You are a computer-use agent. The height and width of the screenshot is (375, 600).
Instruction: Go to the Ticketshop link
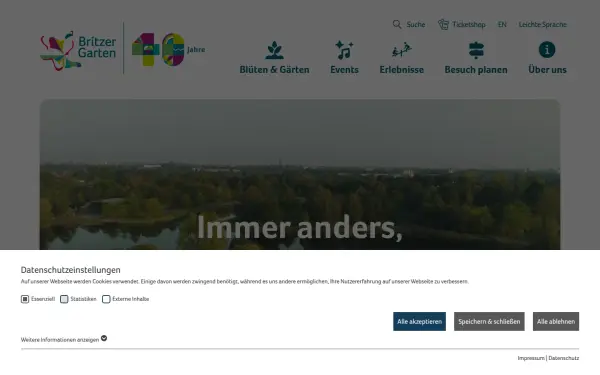(469, 24)
